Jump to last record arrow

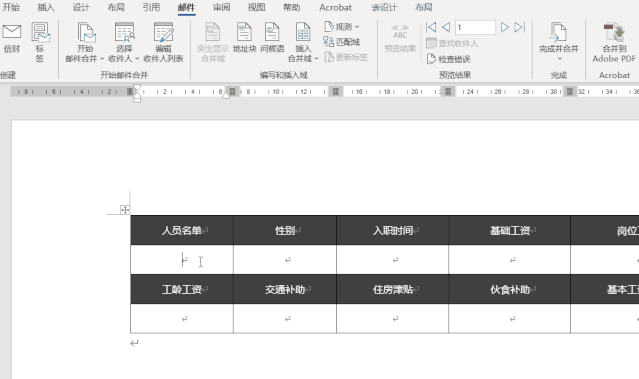[519, 27]
